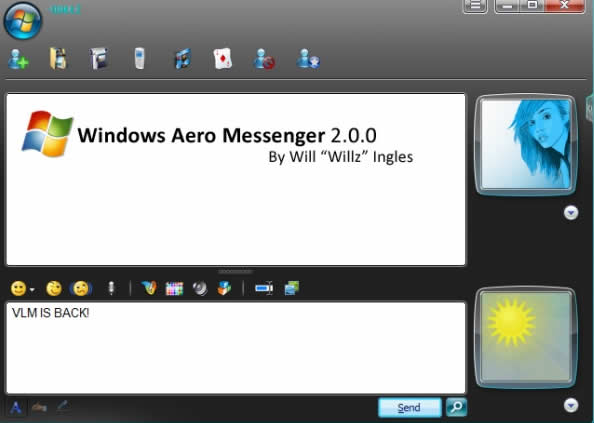
Task: Open the menu list button in title bar
Action: click(475, 5)
